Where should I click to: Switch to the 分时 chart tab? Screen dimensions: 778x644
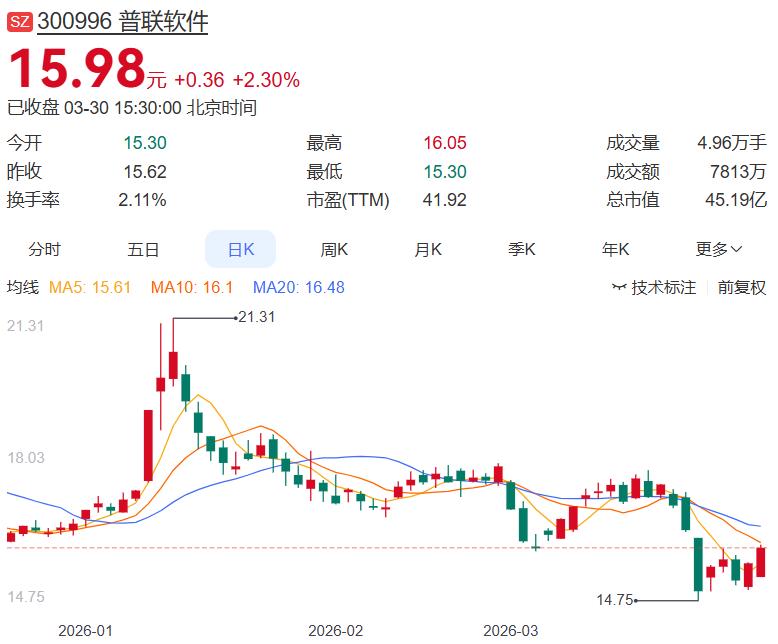pos(45,249)
